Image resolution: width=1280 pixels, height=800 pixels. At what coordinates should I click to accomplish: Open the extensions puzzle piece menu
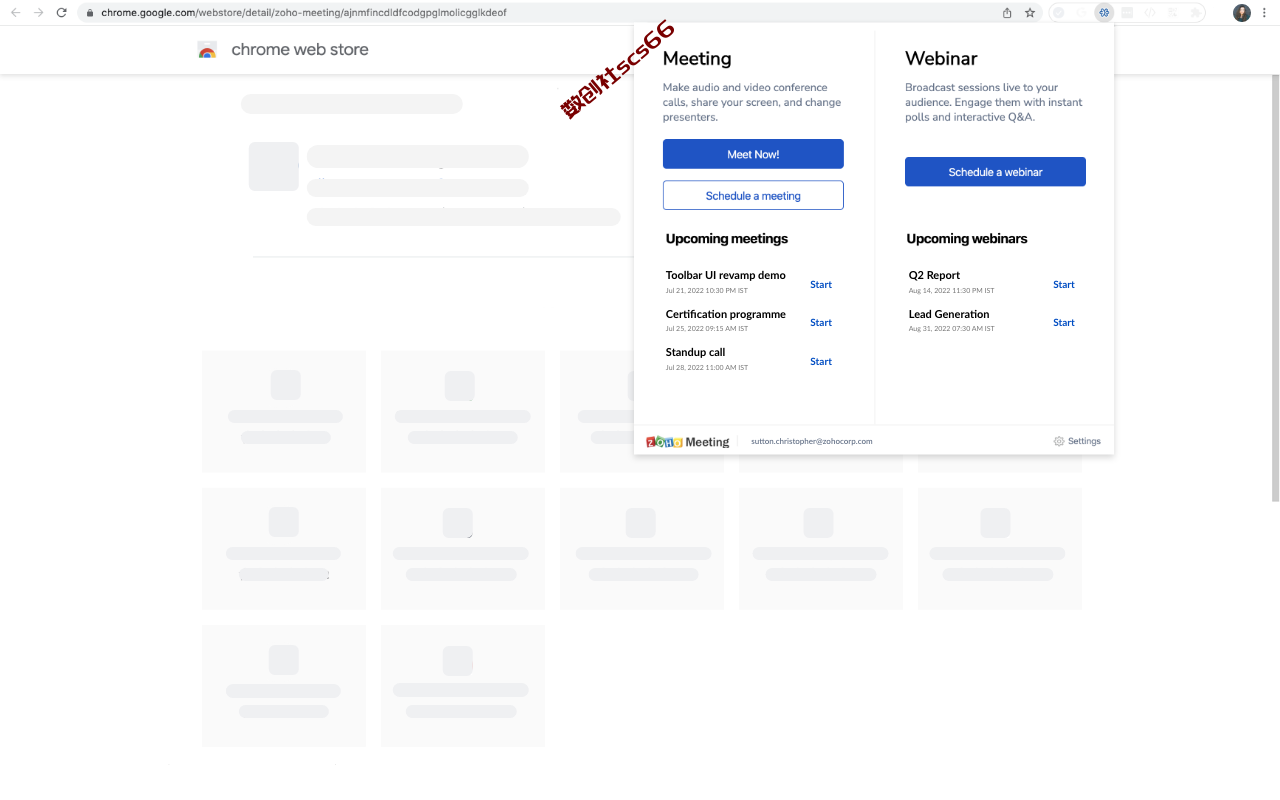coord(1196,13)
